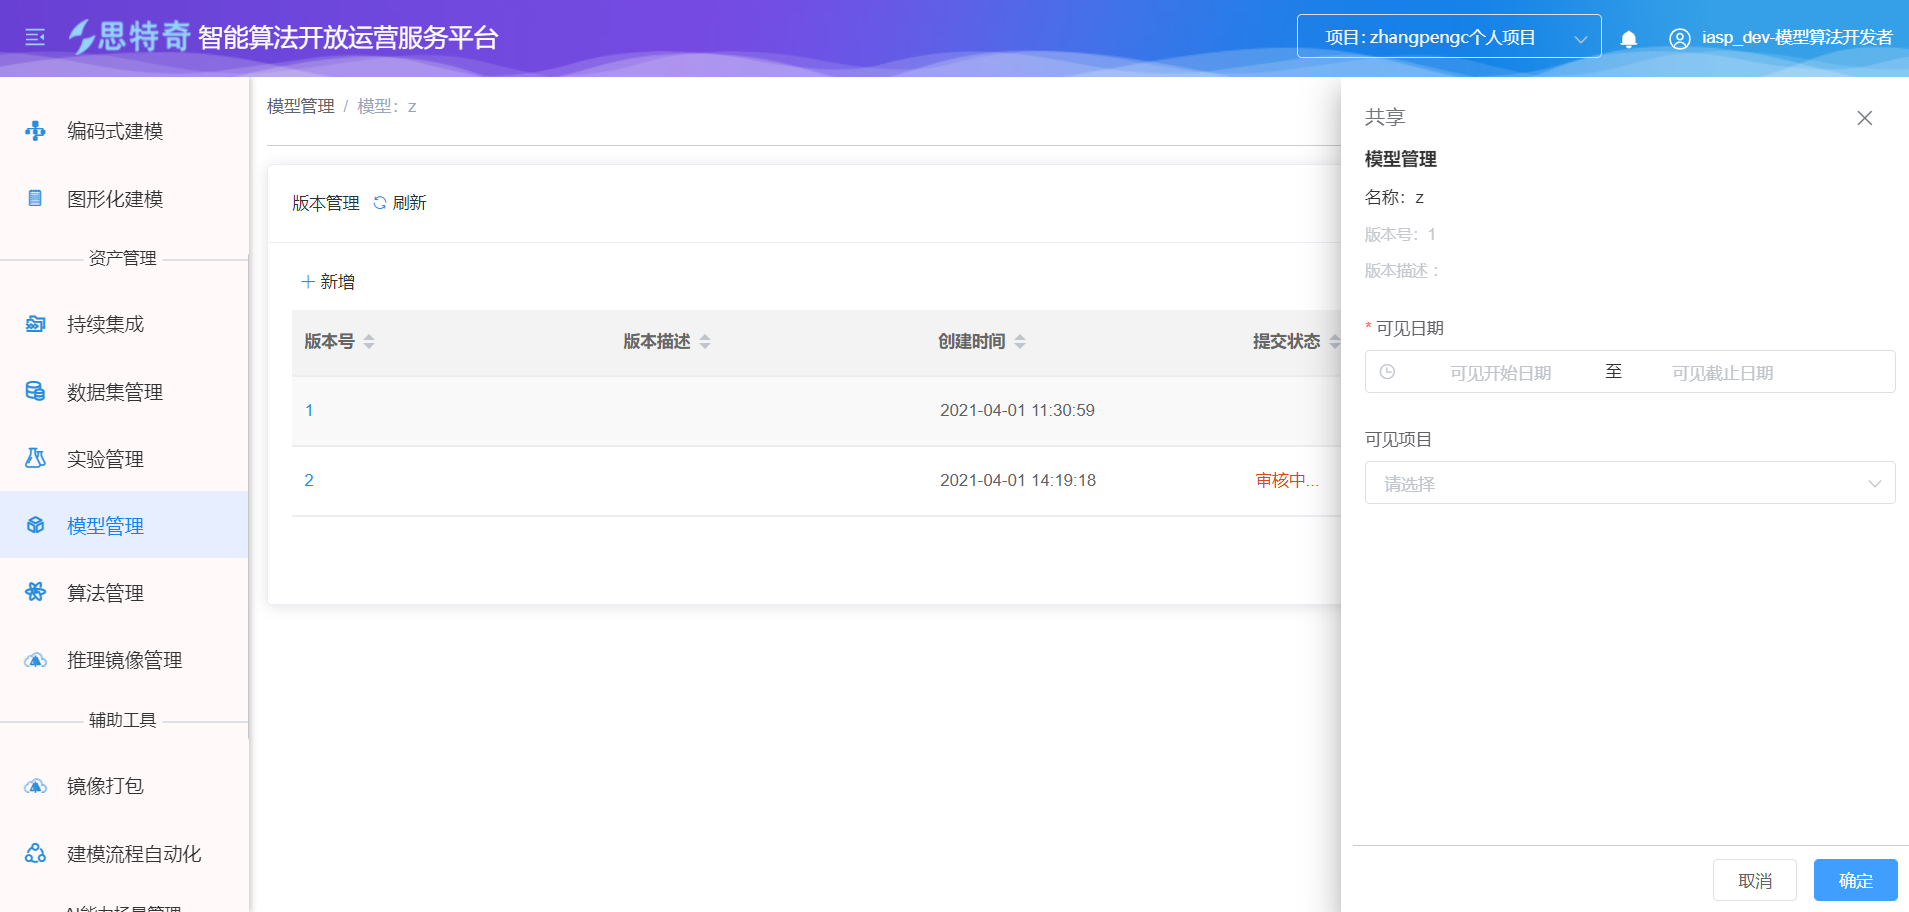
Task: Click the 编码式建模 sidebar icon
Action: (x=35, y=131)
